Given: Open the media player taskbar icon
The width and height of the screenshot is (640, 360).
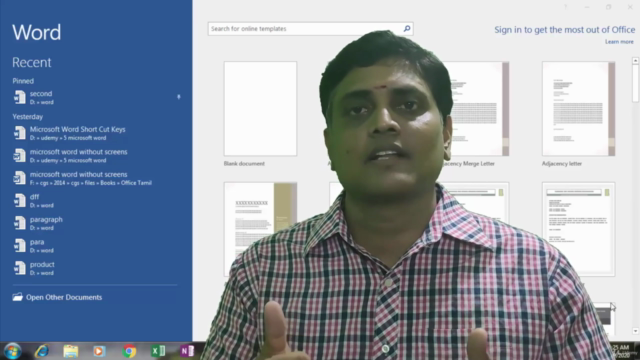Looking at the screenshot, I should pyautogui.click(x=99, y=351).
